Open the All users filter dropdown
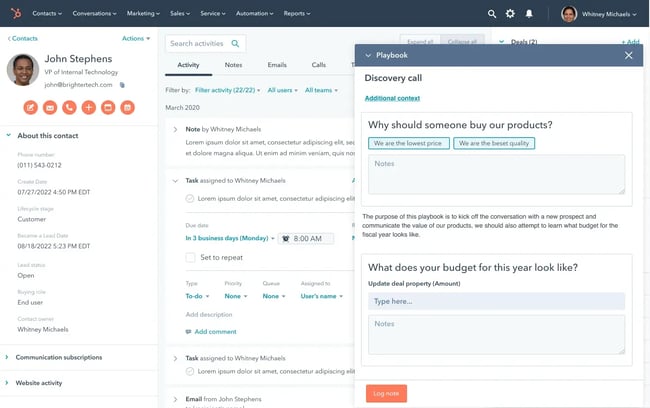The width and height of the screenshot is (650, 408). (x=282, y=90)
